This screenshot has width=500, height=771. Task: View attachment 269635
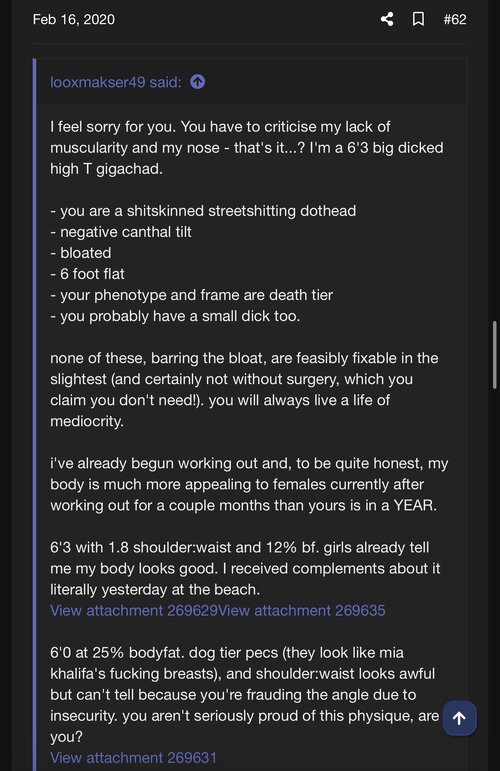302,610
